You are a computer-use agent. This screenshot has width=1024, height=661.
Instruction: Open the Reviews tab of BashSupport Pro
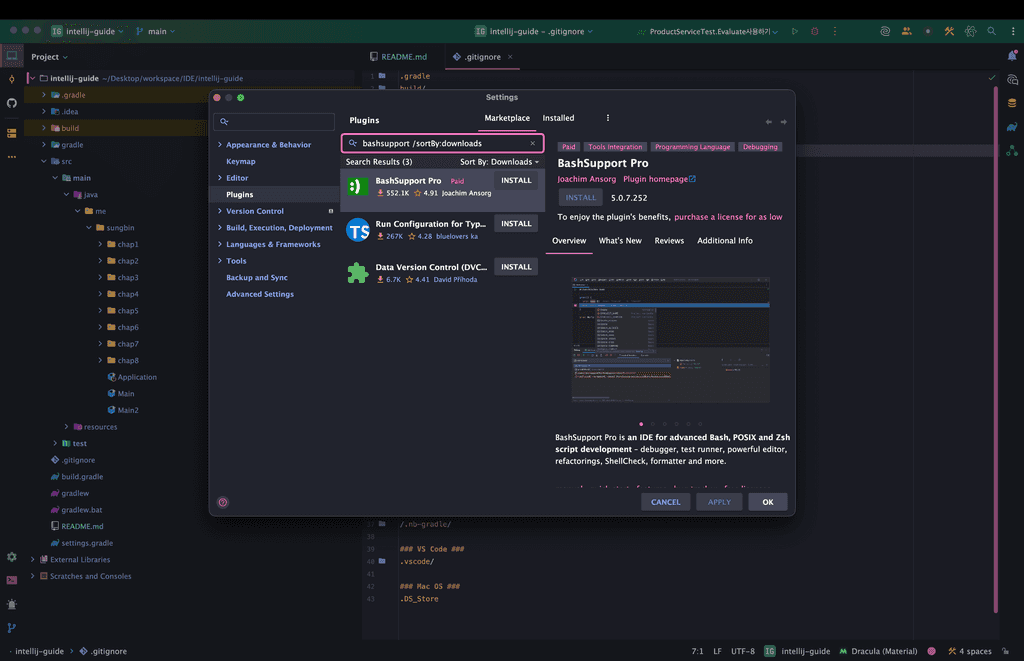(669, 241)
